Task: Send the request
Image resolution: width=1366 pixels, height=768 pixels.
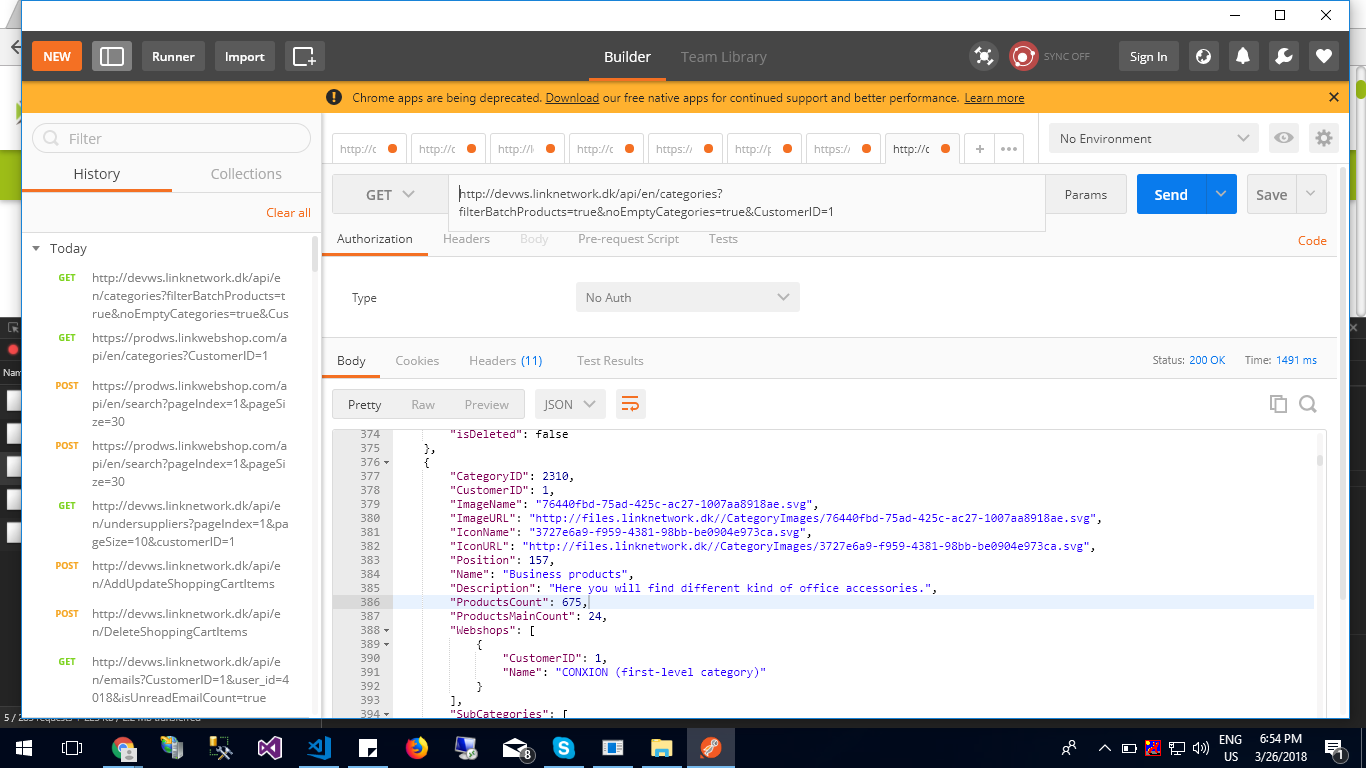Action: tap(1171, 194)
